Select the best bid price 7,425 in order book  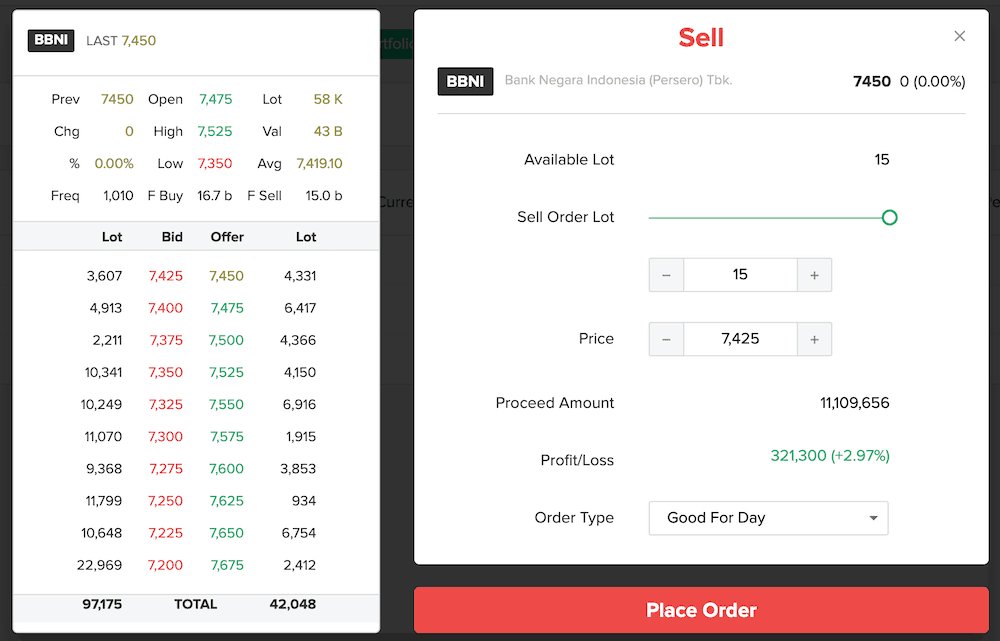click(166, 275)
